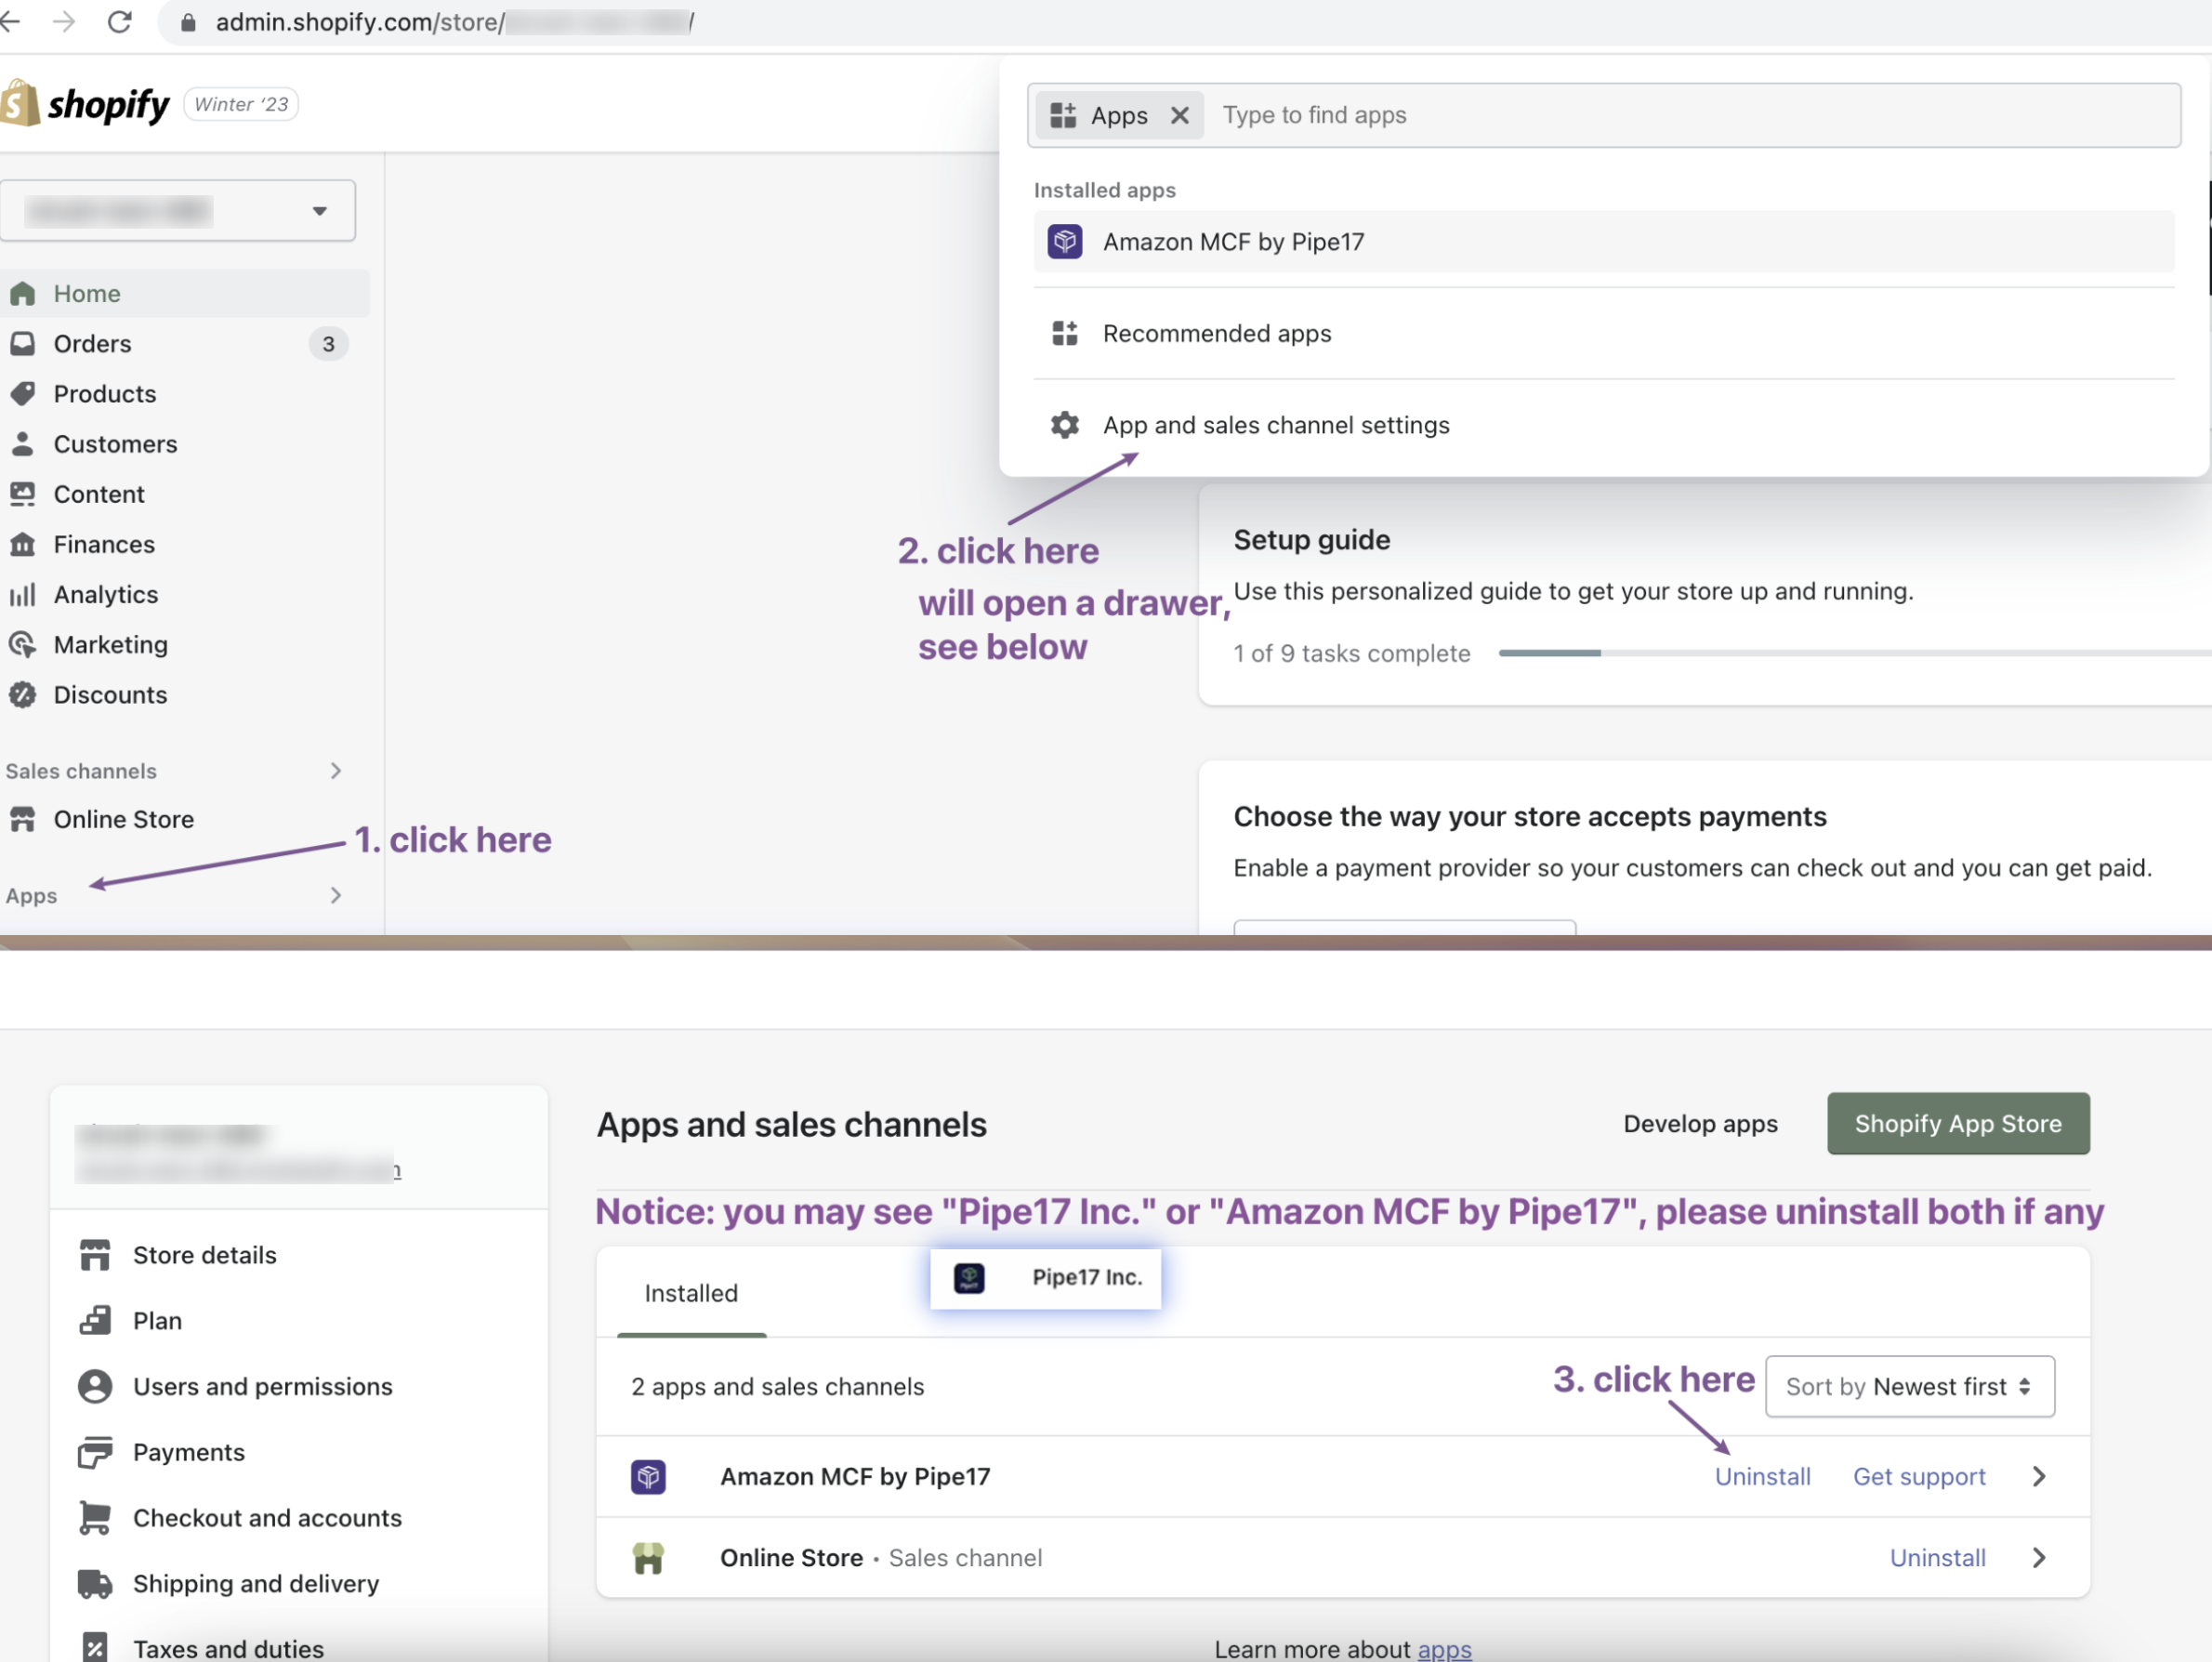This screenshot has width=2212, height=1662.
Task: Click the browser forward arrow
Action: click(x=63, y=22)
